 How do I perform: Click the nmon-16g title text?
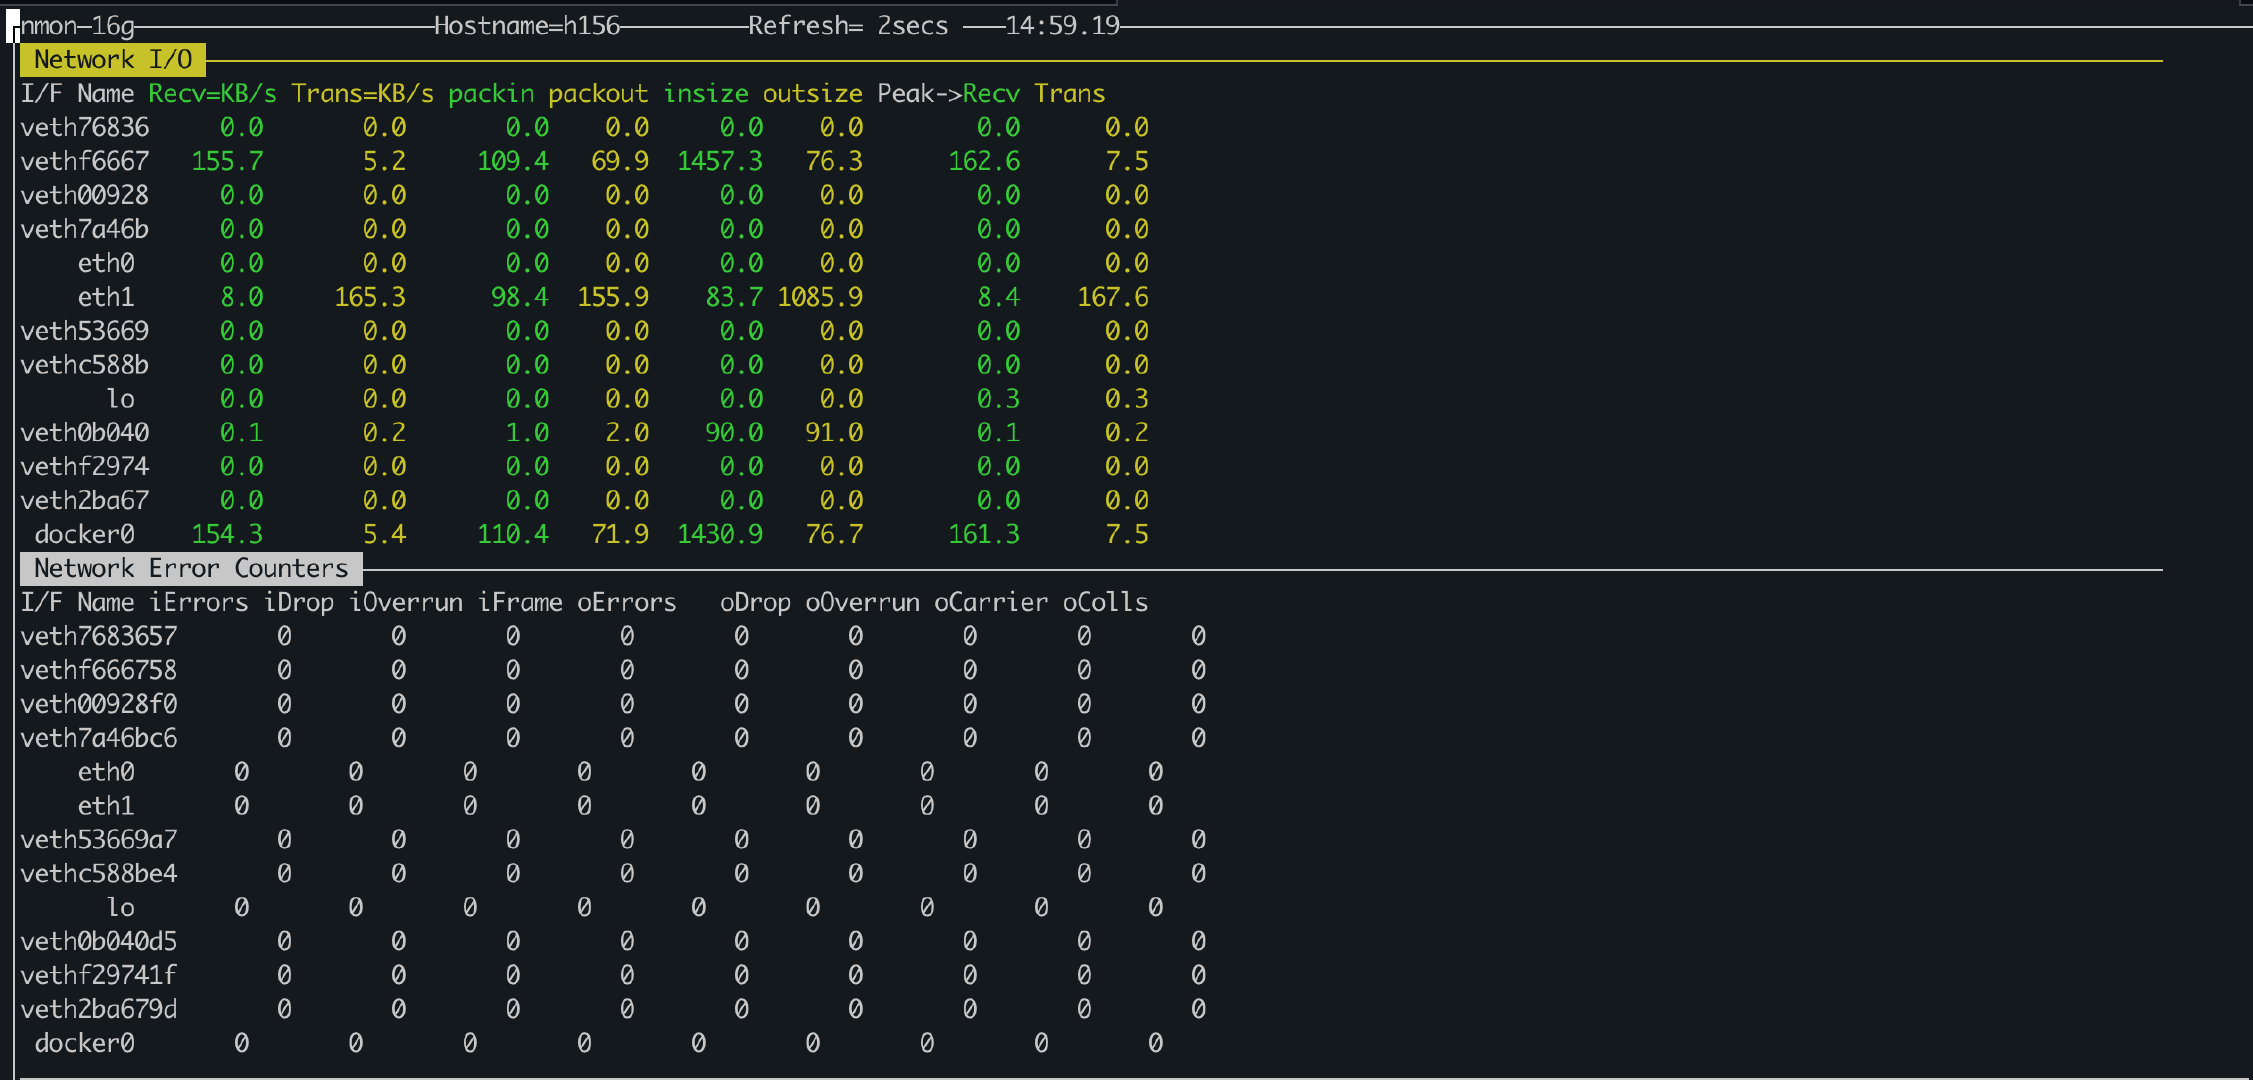78,26
